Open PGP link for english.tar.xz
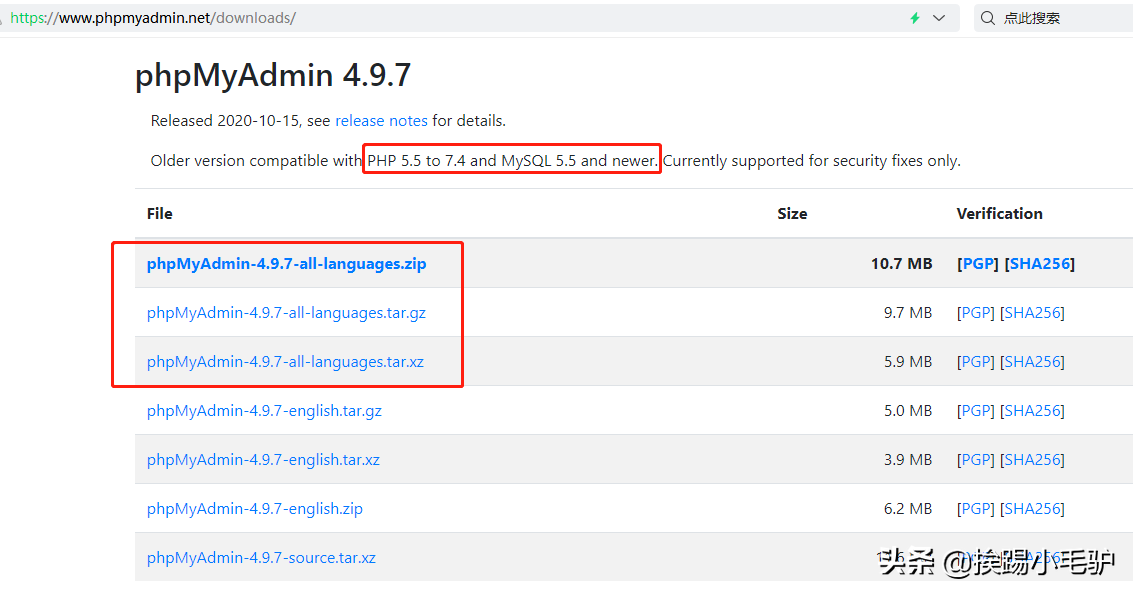The image size is (1133, 594). pos(975,460)
